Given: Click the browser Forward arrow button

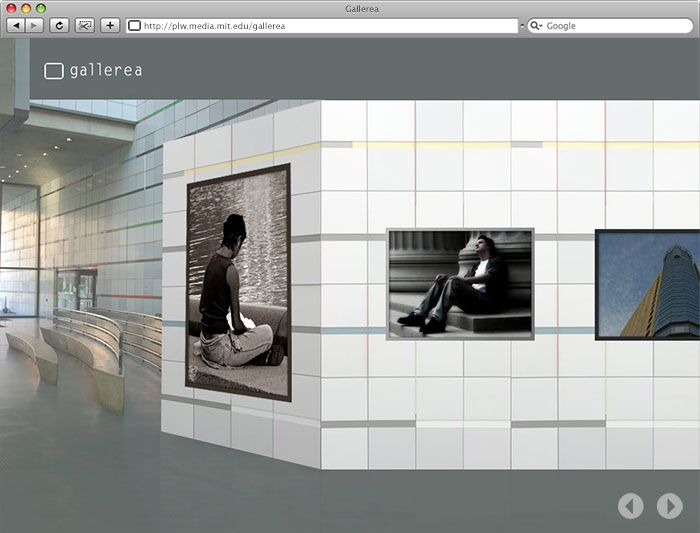Looking at the screenshot, I should 35,25.
